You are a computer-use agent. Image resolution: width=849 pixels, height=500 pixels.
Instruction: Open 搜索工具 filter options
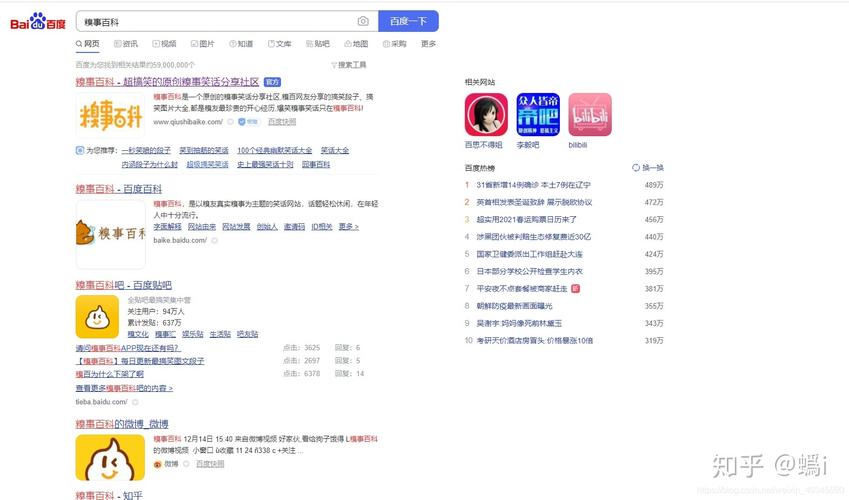click(x=349, y=65)
